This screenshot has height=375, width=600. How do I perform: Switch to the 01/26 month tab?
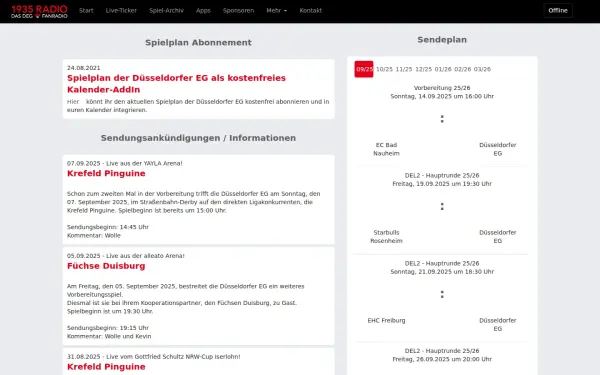tap(443, 69)
